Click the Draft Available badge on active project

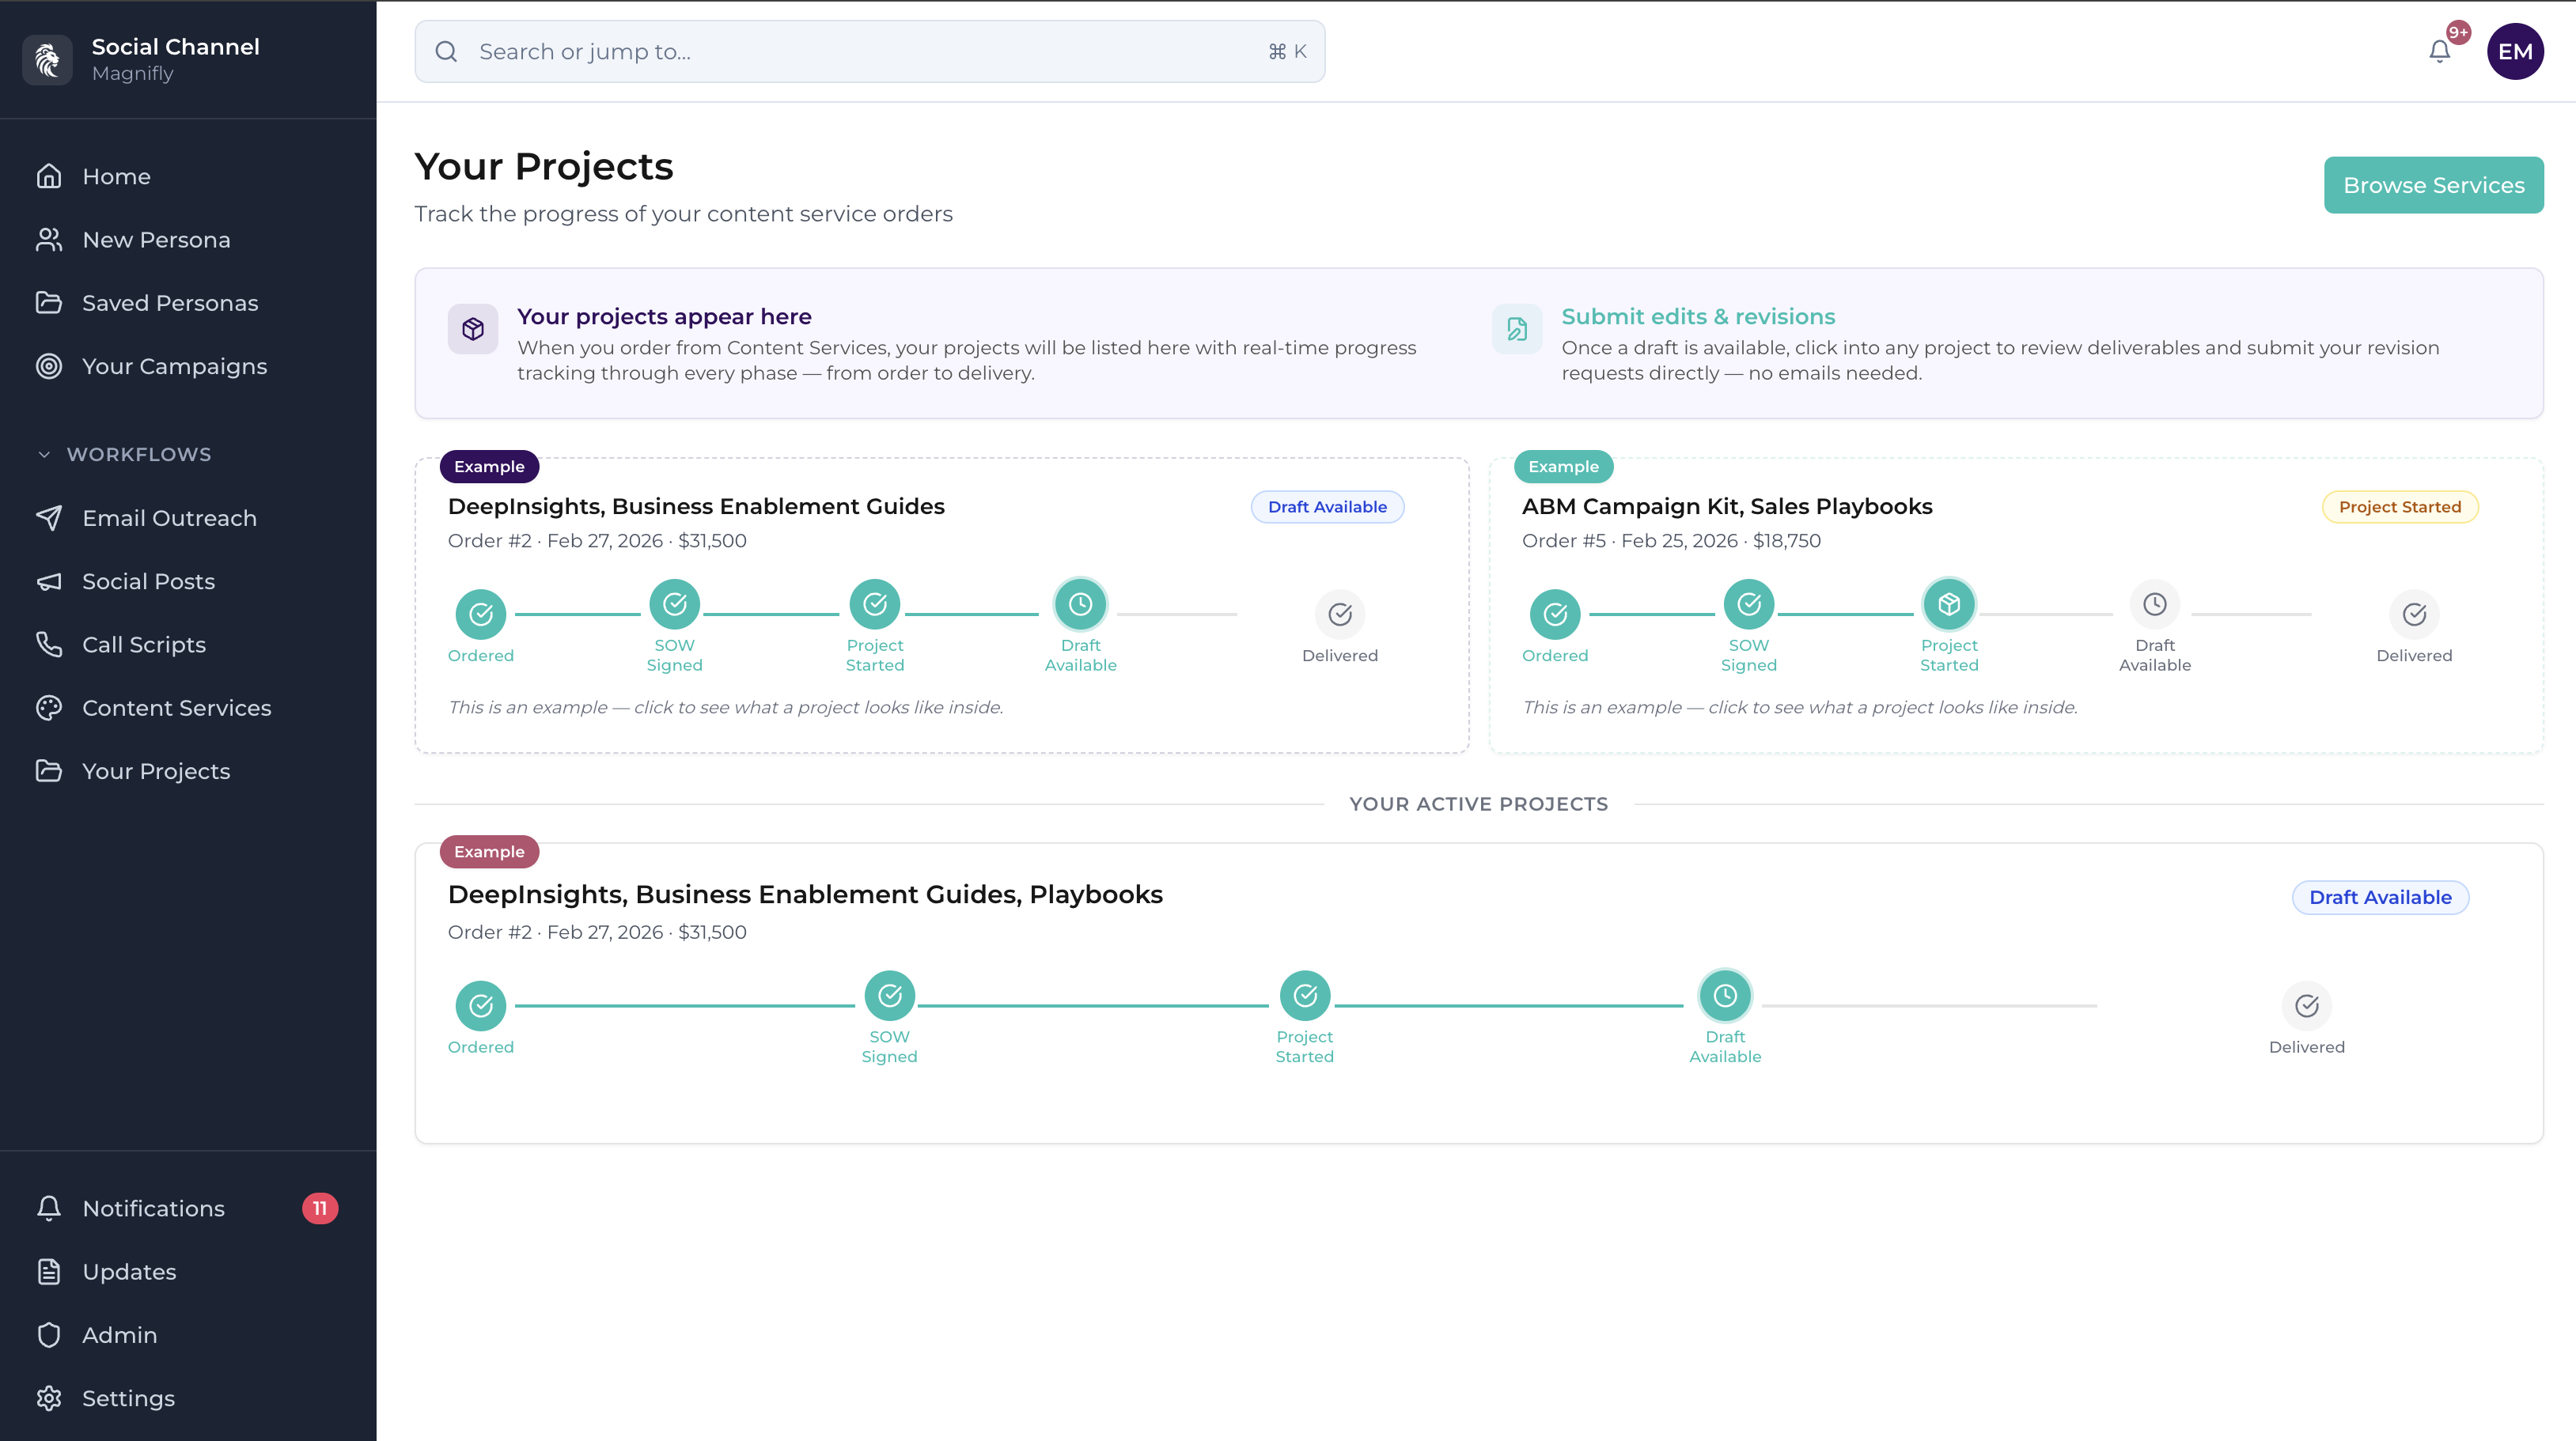pyautogui.click(x=2379, y=897)
